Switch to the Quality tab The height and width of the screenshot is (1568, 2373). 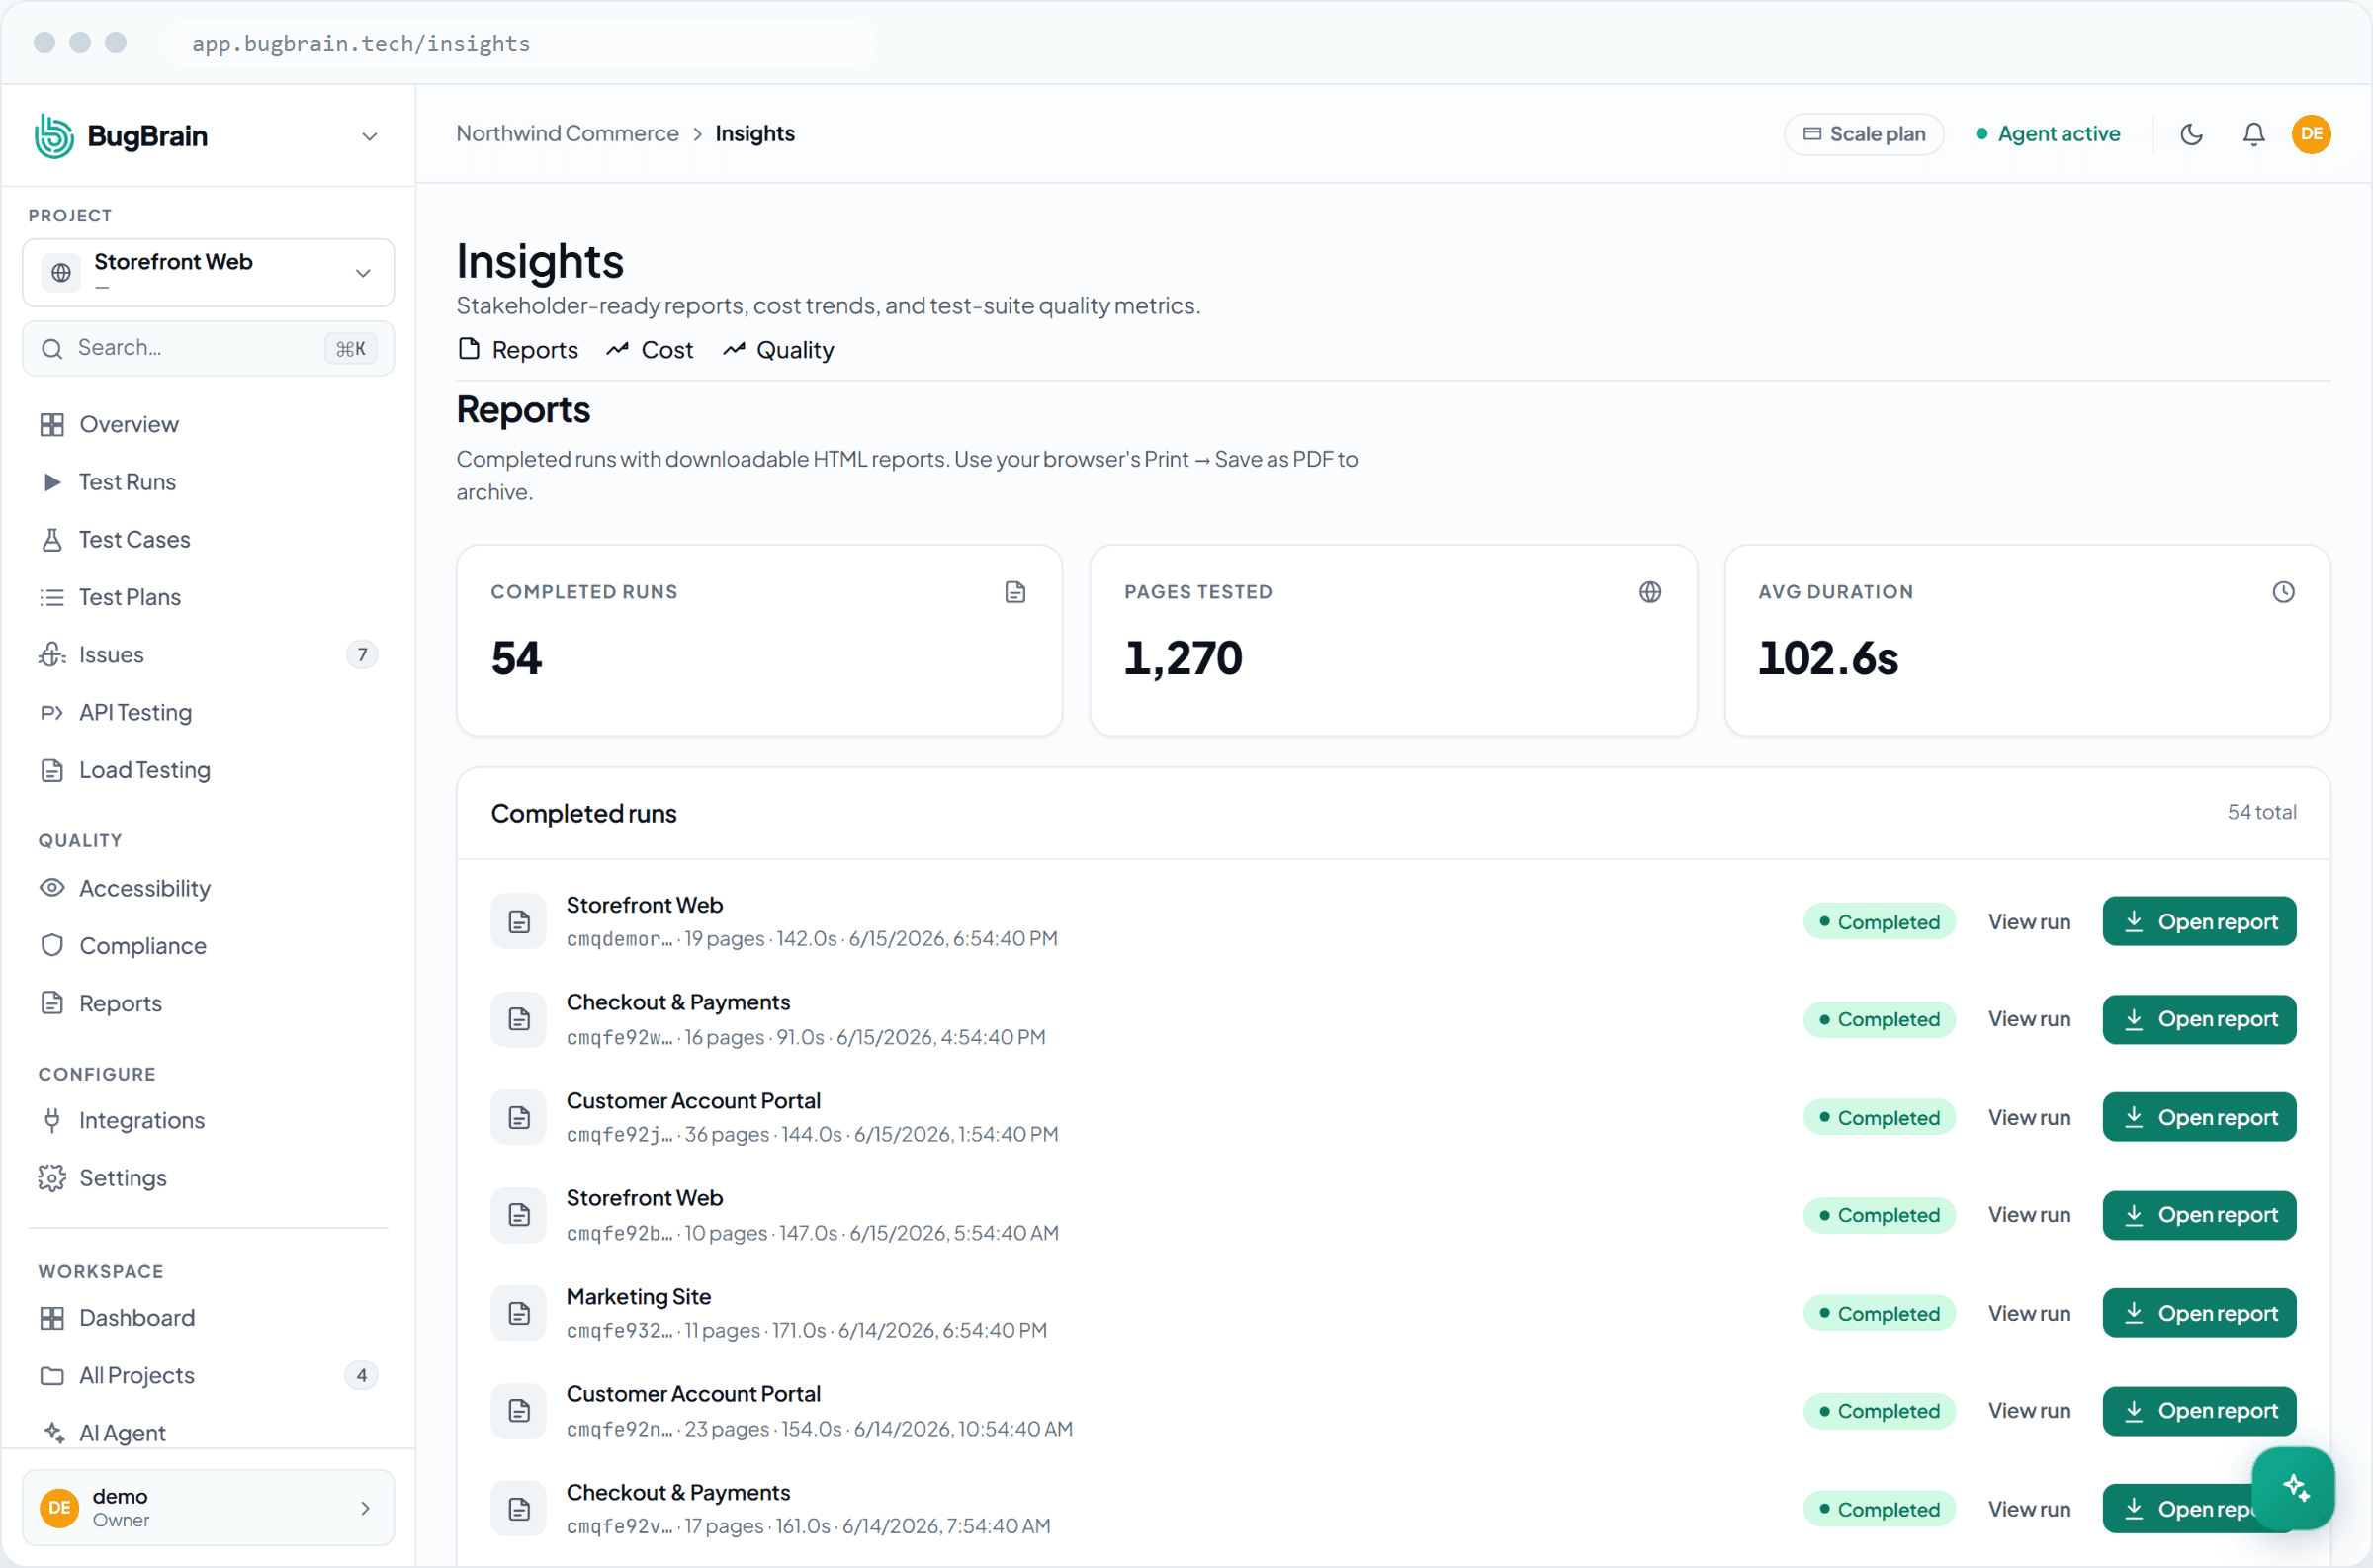[x=778, y=350]
